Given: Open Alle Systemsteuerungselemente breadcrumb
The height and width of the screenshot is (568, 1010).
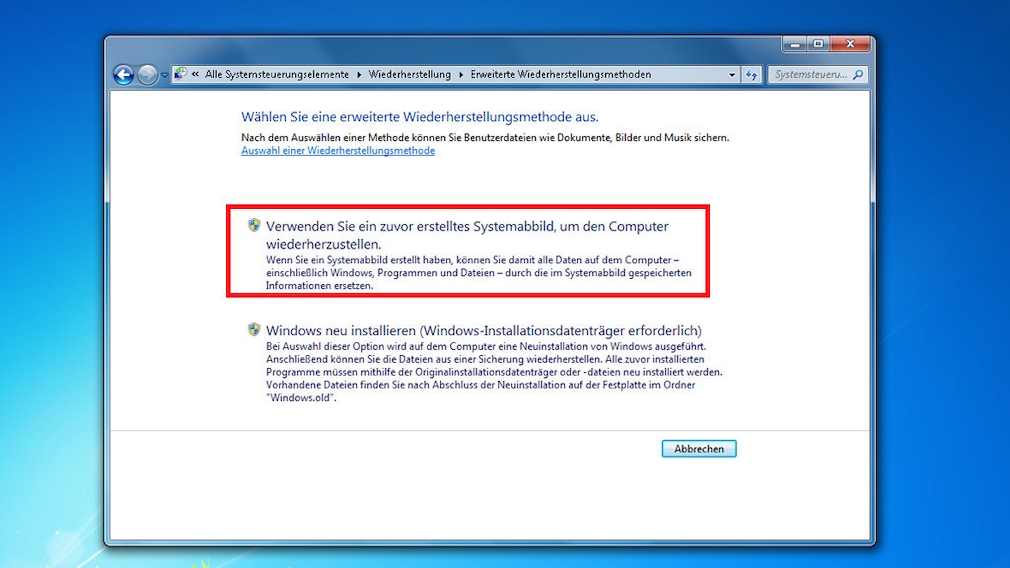Looking at the screenshot, I should [277, 75].
